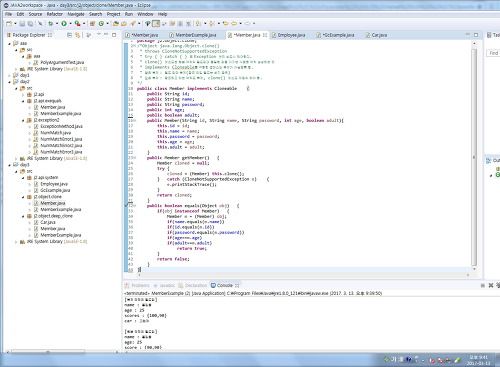This screenshot has height=367, width=500.
Task: Minimize the editor area
Action: tap(468, 35)
